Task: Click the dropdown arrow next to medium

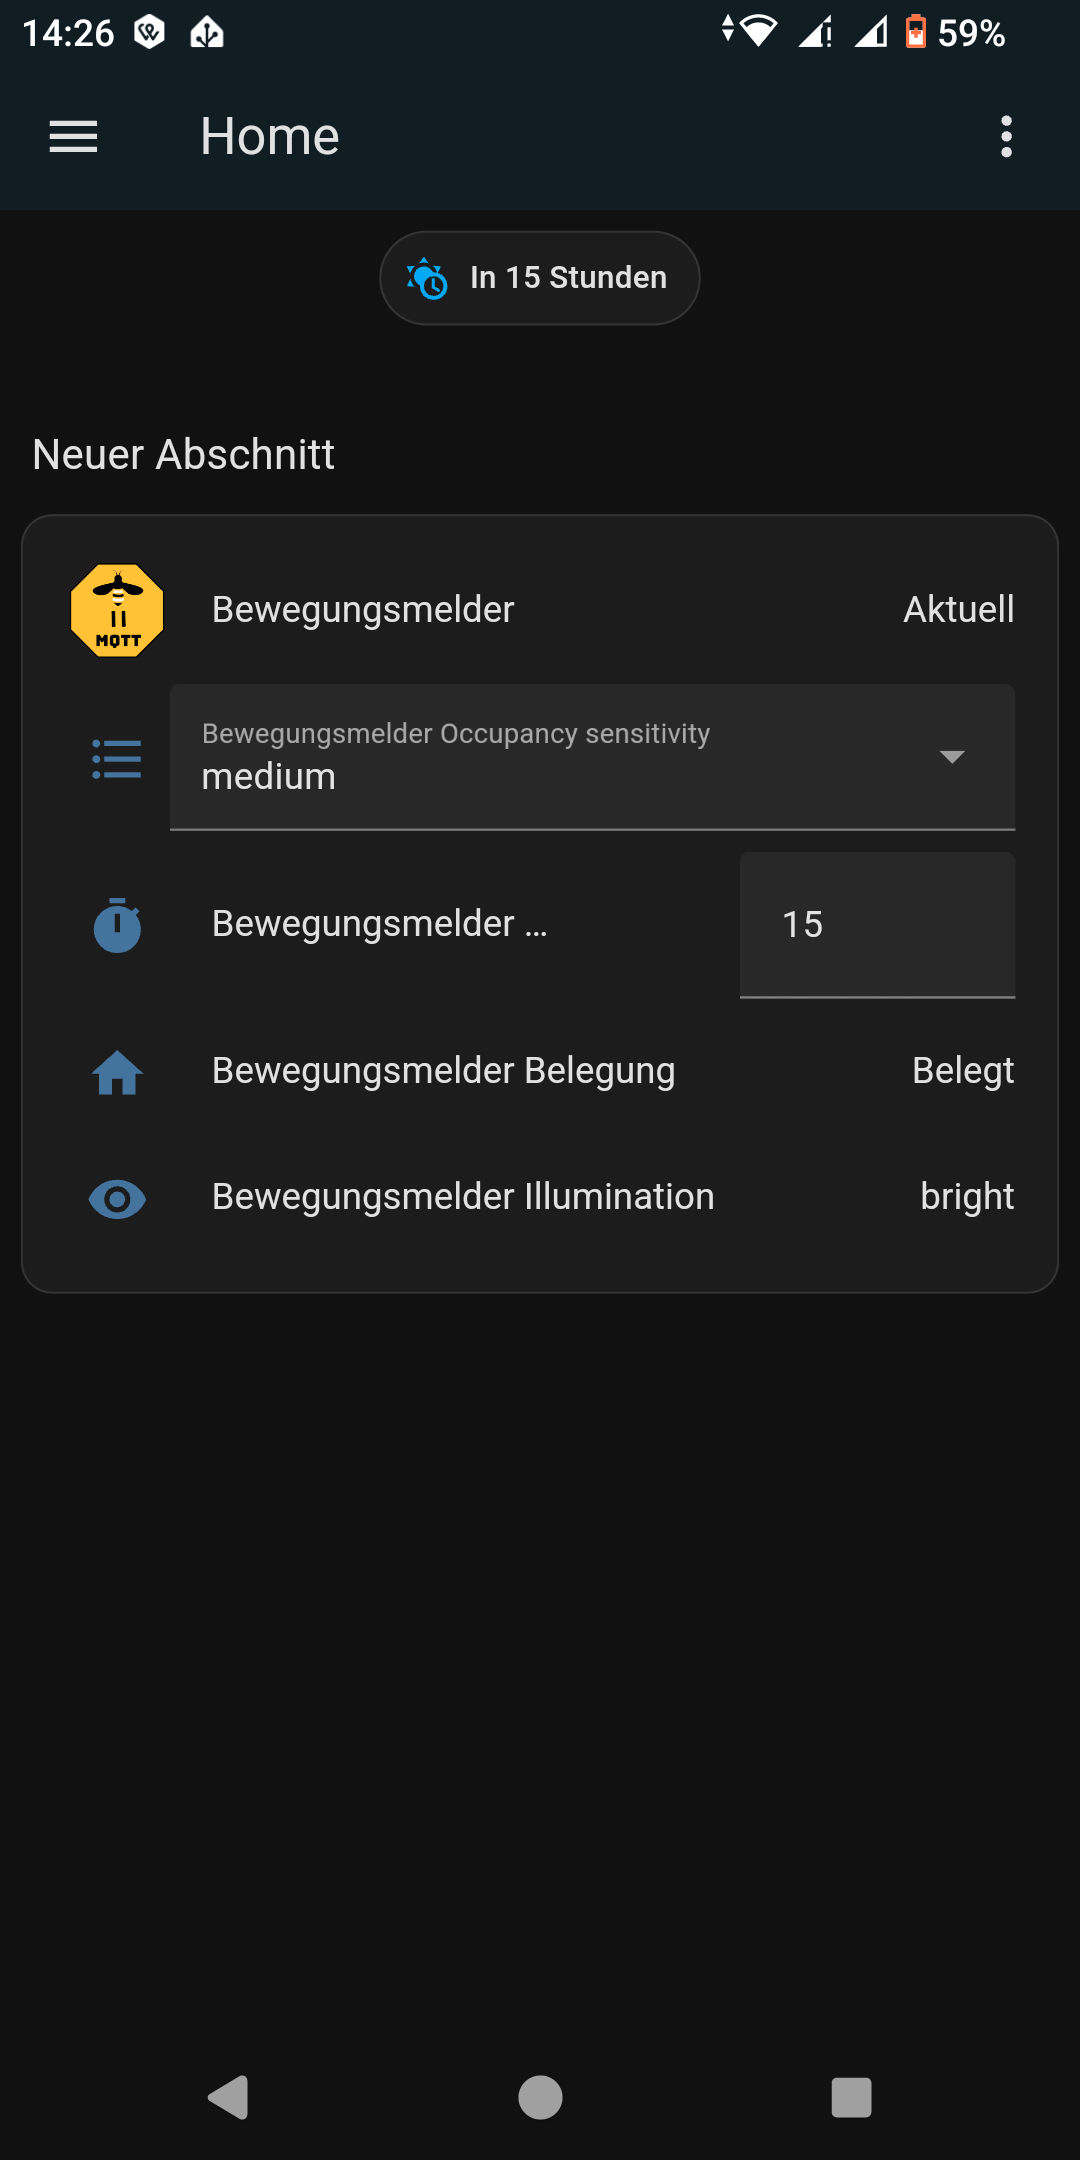Action: (x=952, y=757)
